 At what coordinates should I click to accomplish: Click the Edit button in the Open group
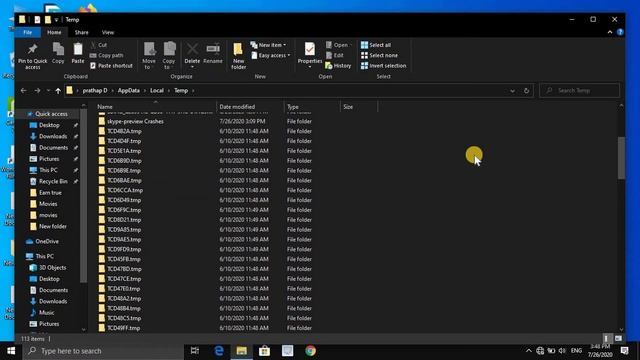[x=335, y=55]
